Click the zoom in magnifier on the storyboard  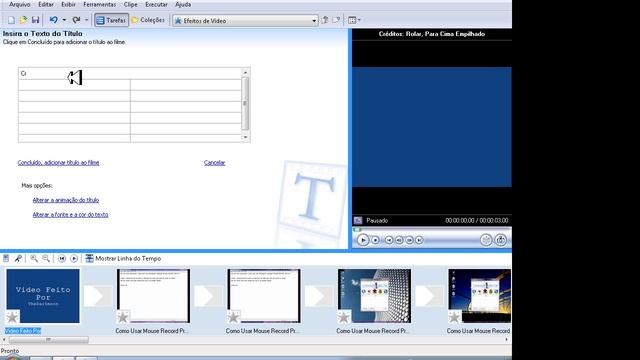pos(34,258)
